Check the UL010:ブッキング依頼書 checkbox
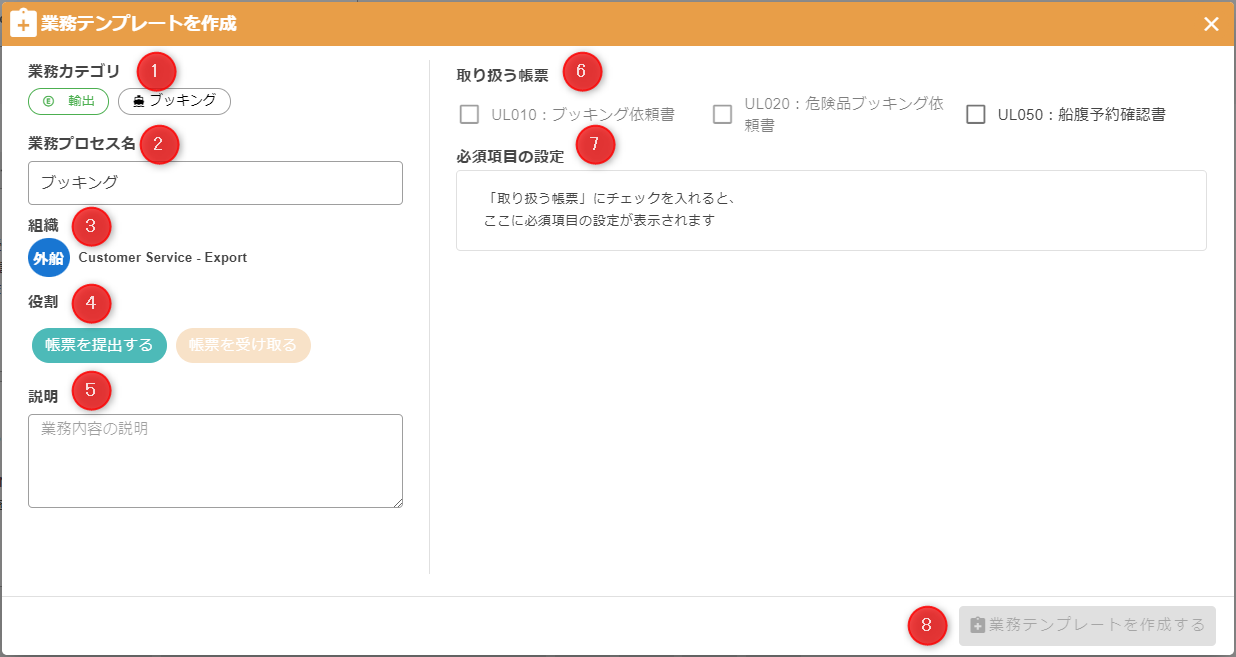Viewport: 1236px width, 657px height. pyautogui.click(x=469, y=114)
